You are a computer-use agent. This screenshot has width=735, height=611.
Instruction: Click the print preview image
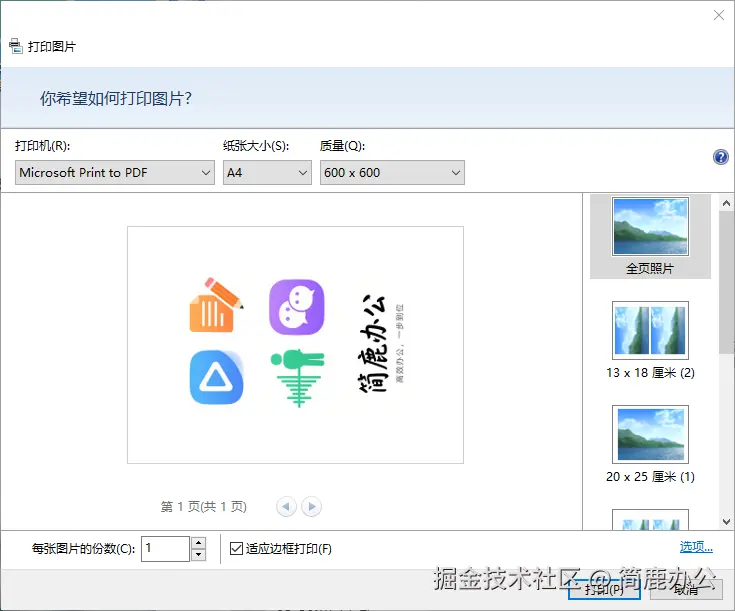(x=295, y=345)
